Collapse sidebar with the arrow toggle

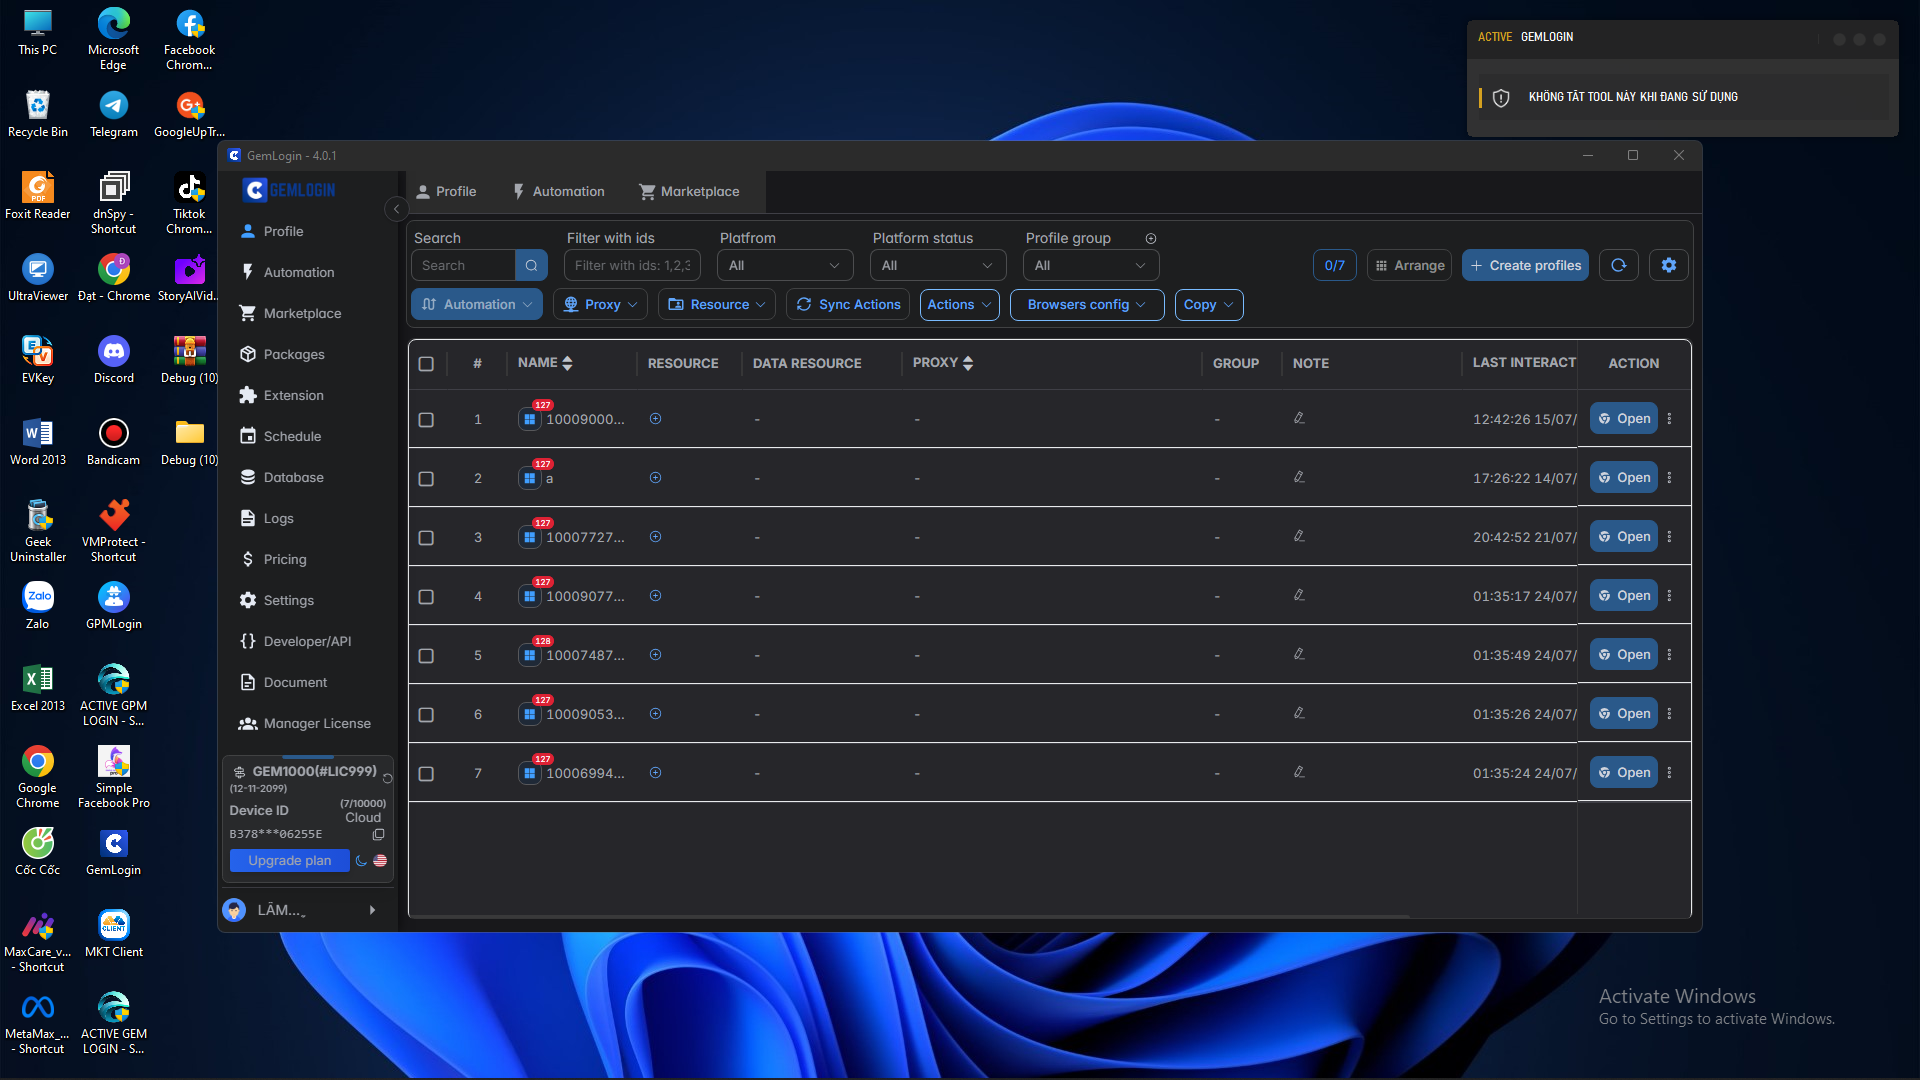396,209
